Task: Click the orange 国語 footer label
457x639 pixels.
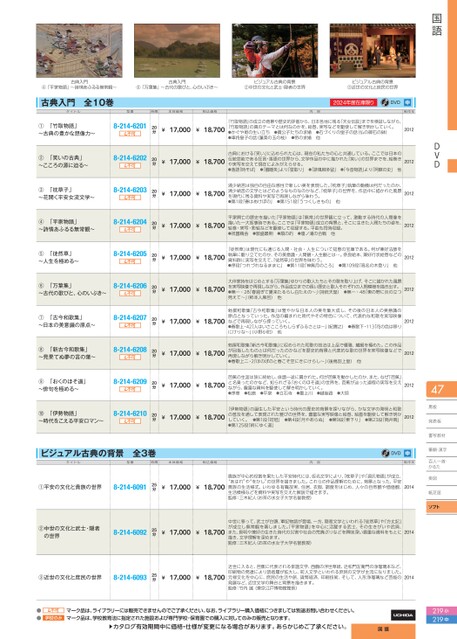Action: point(383,631)
